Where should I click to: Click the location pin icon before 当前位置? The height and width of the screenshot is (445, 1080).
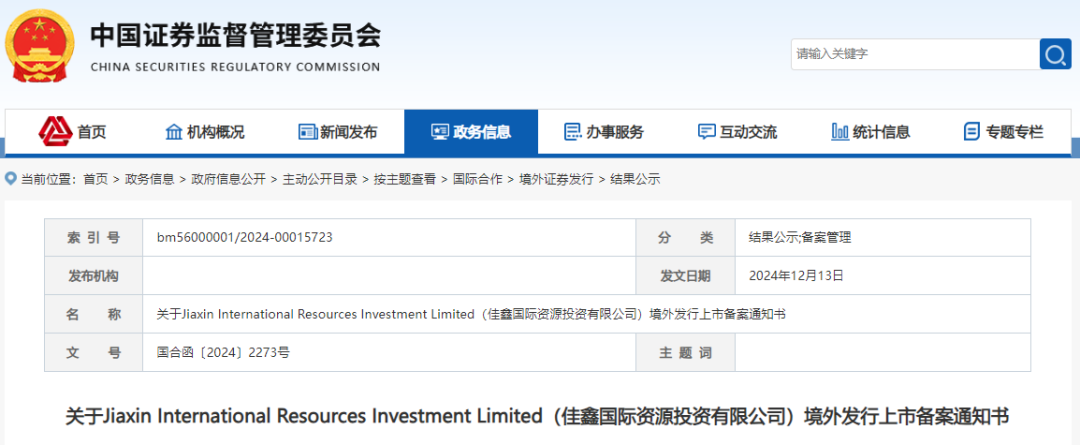(10, 179)
